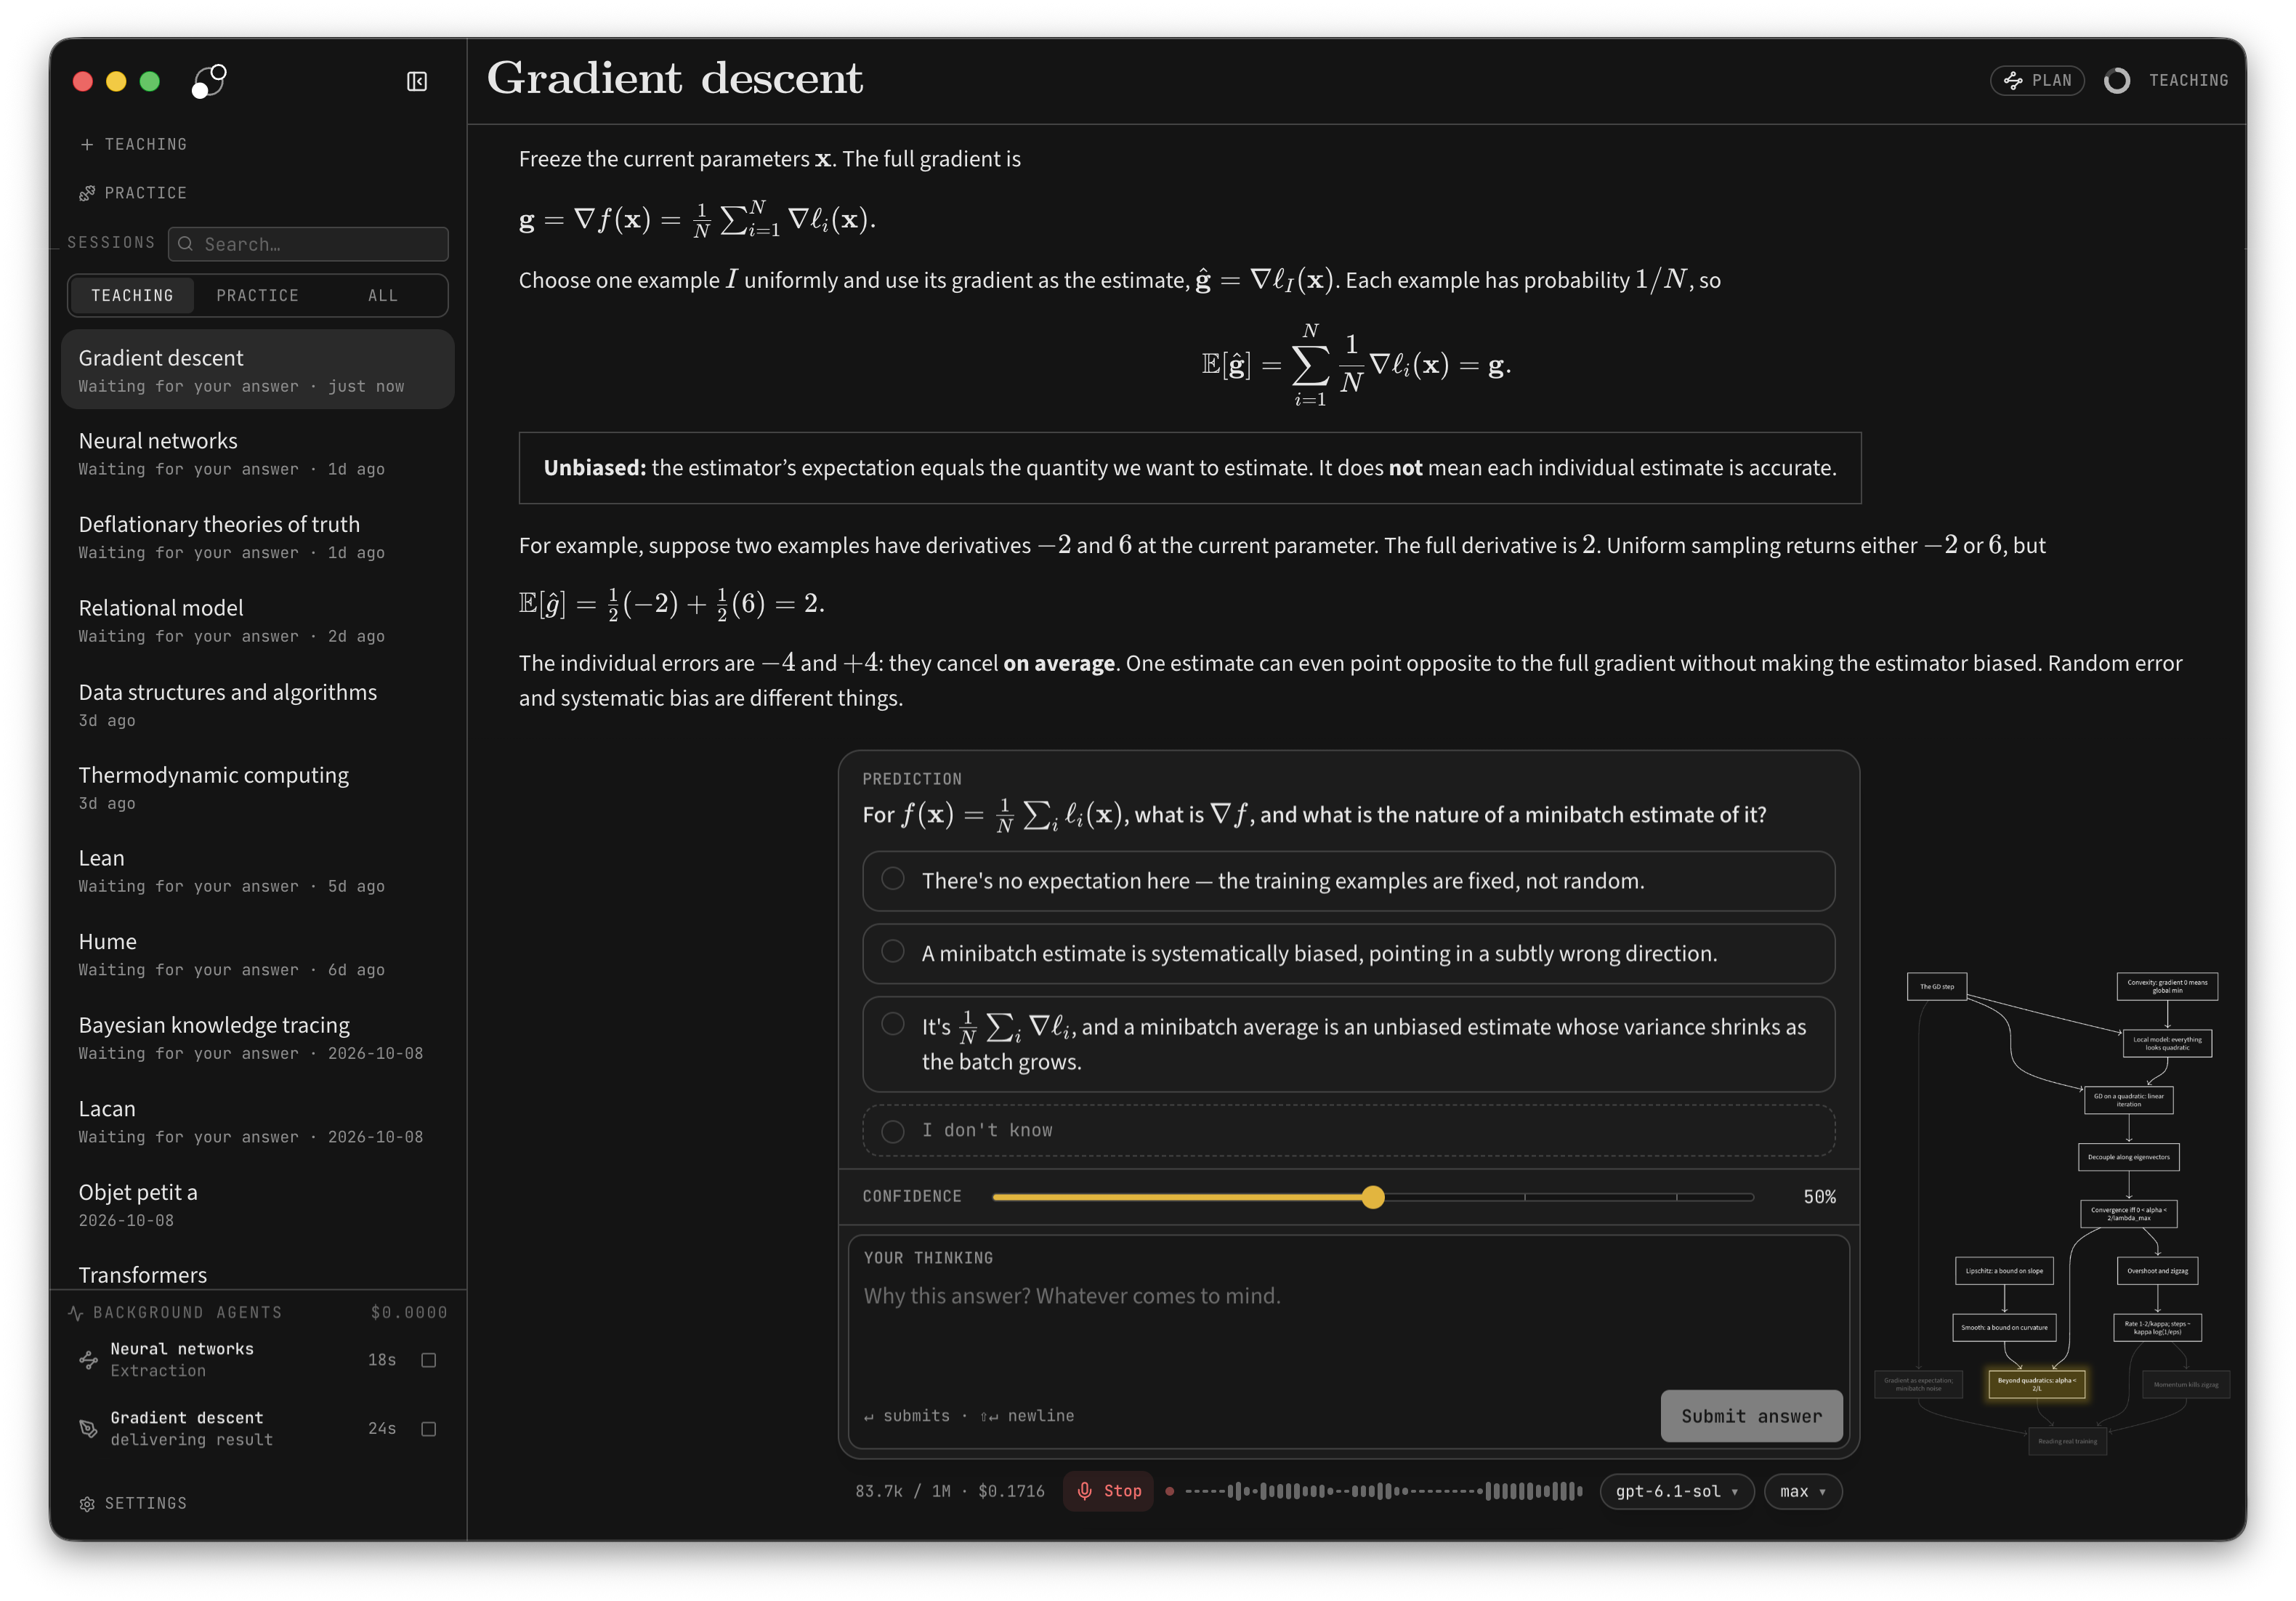2296x1601 pixels.
Task: Switch to the Practice sessions tab
Action: click(x=257, y=295)
